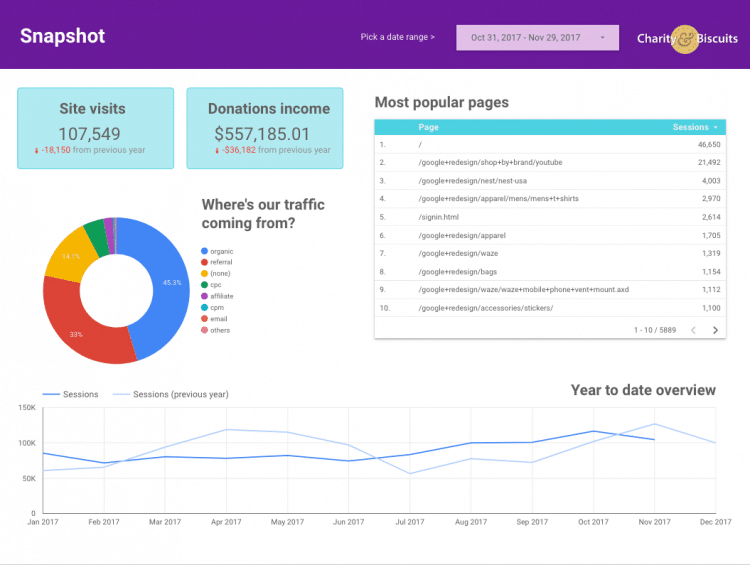
Task: Click the (none) legend color dot
Action: pos(204,274)
